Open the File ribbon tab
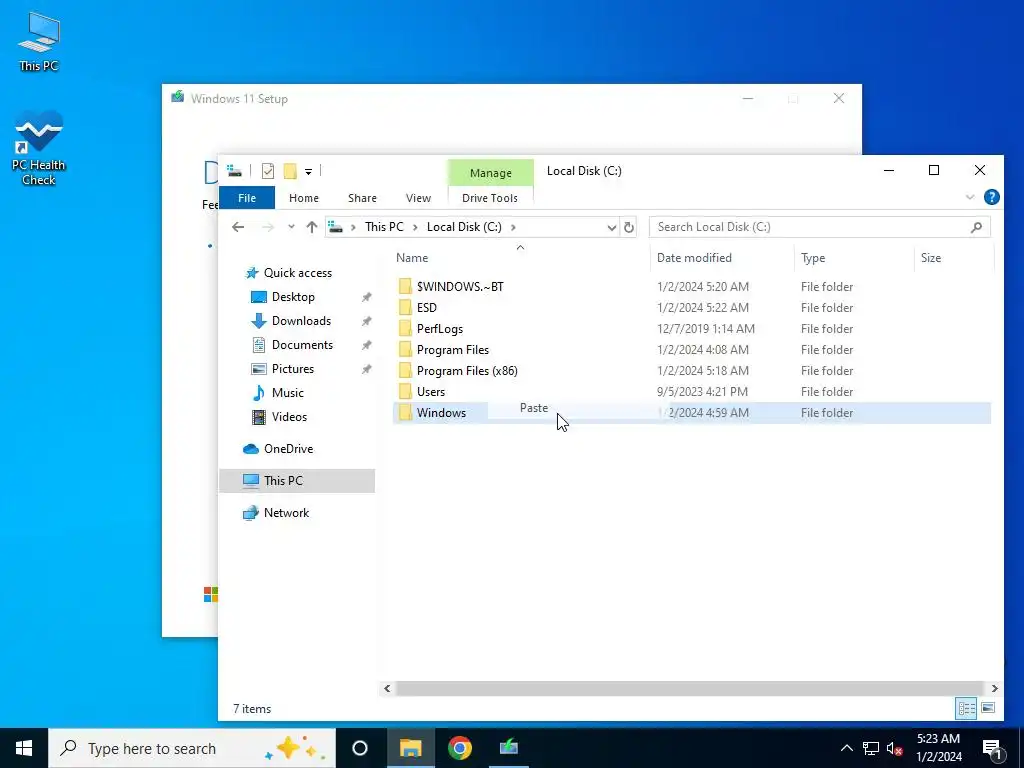Viewport: 1024px width, 768px height. coord(247,198)
